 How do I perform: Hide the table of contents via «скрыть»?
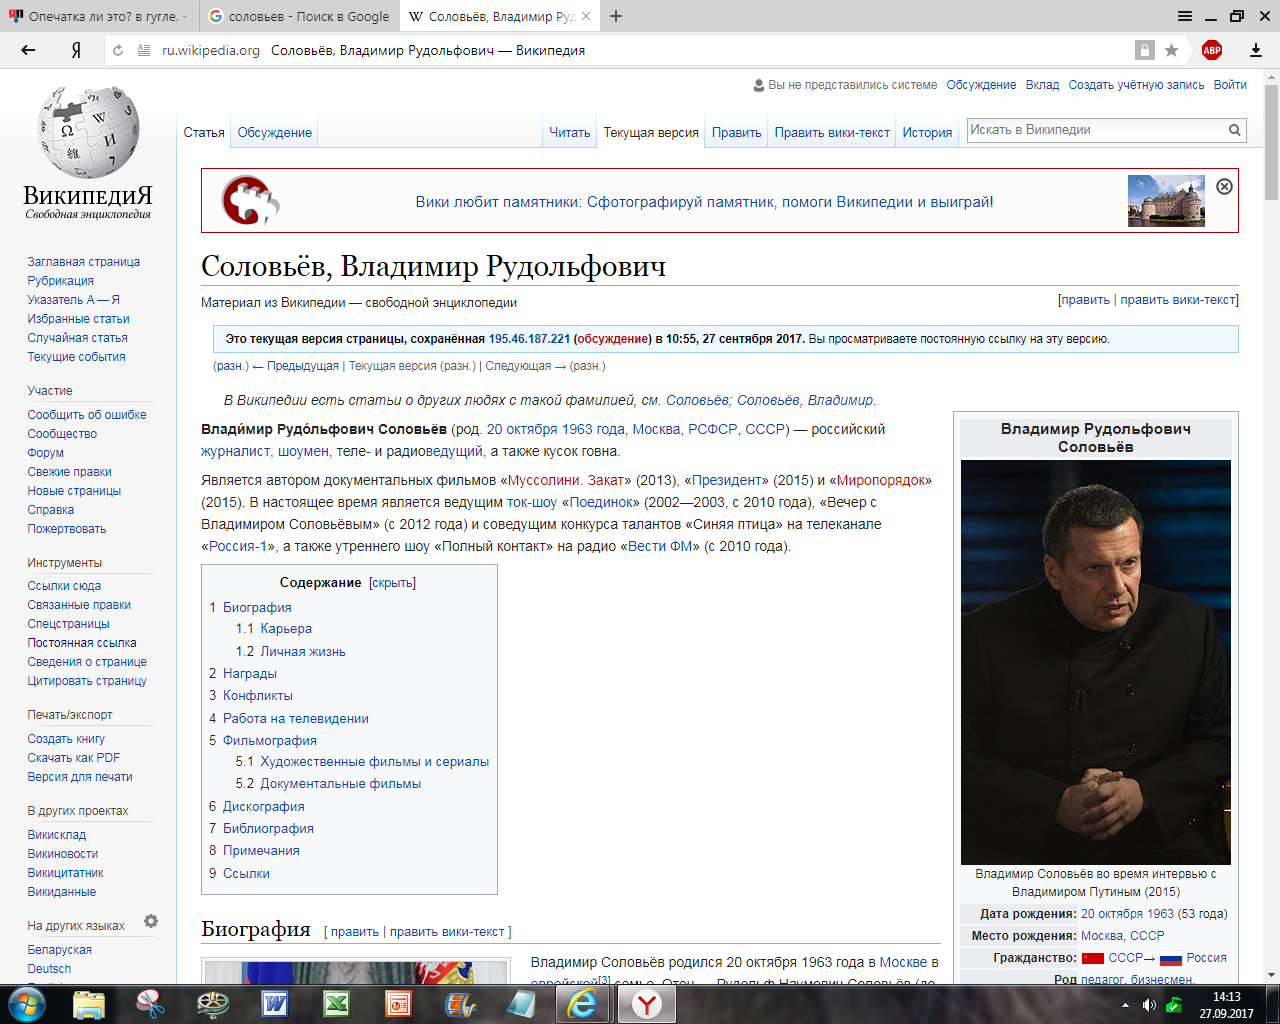pyautogui.click(x=392, y=582)
